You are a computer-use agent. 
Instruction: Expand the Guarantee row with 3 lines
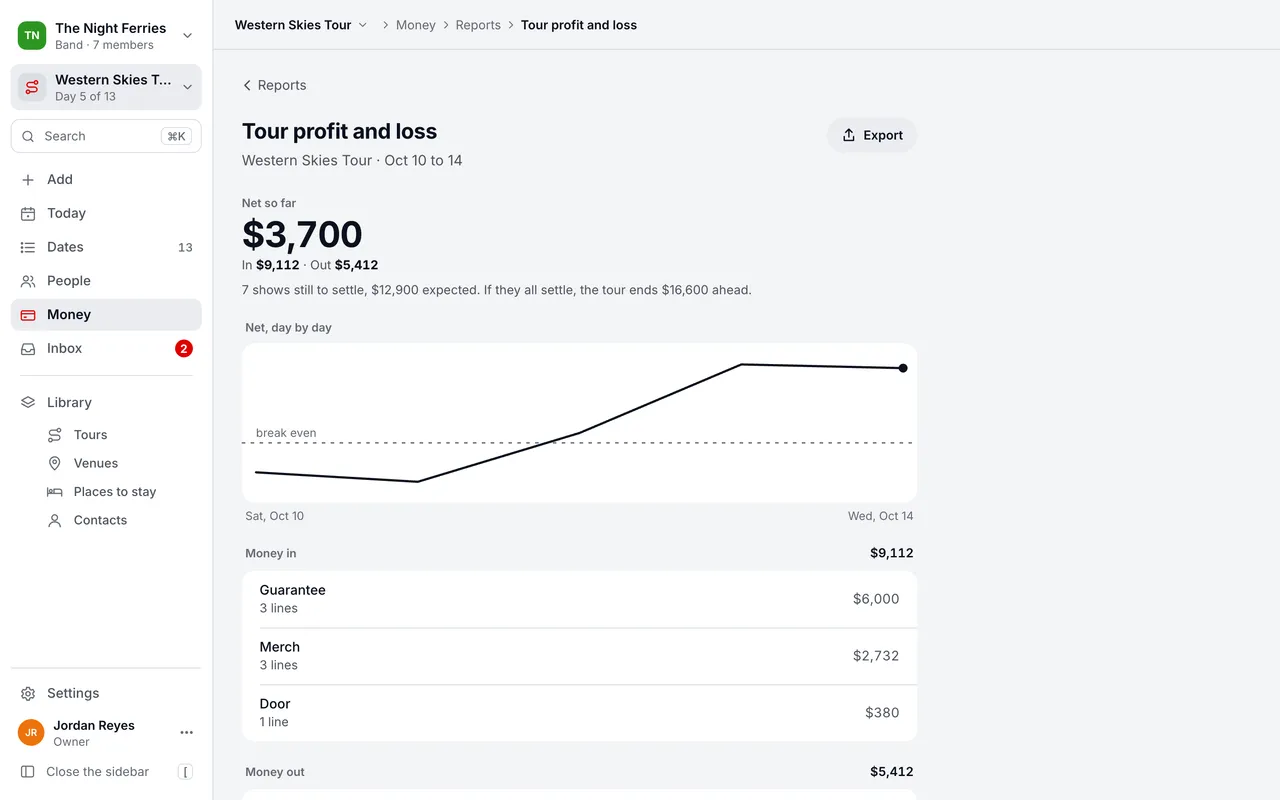pyautogui.click(x=579, y=599)
